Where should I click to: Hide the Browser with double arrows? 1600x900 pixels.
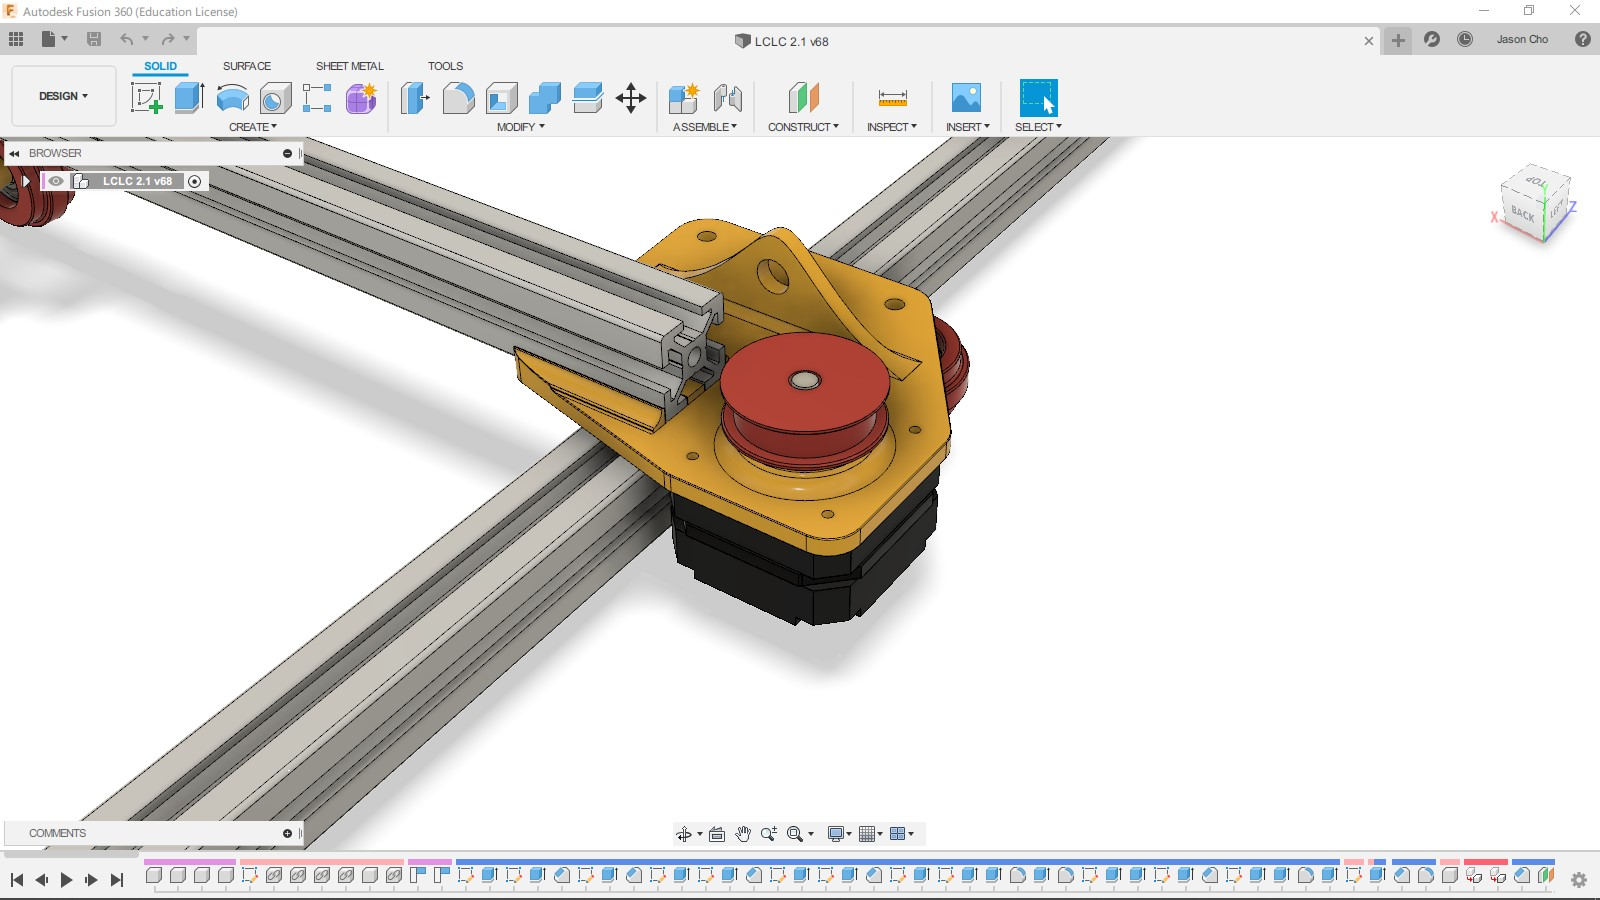click(14, 153)
